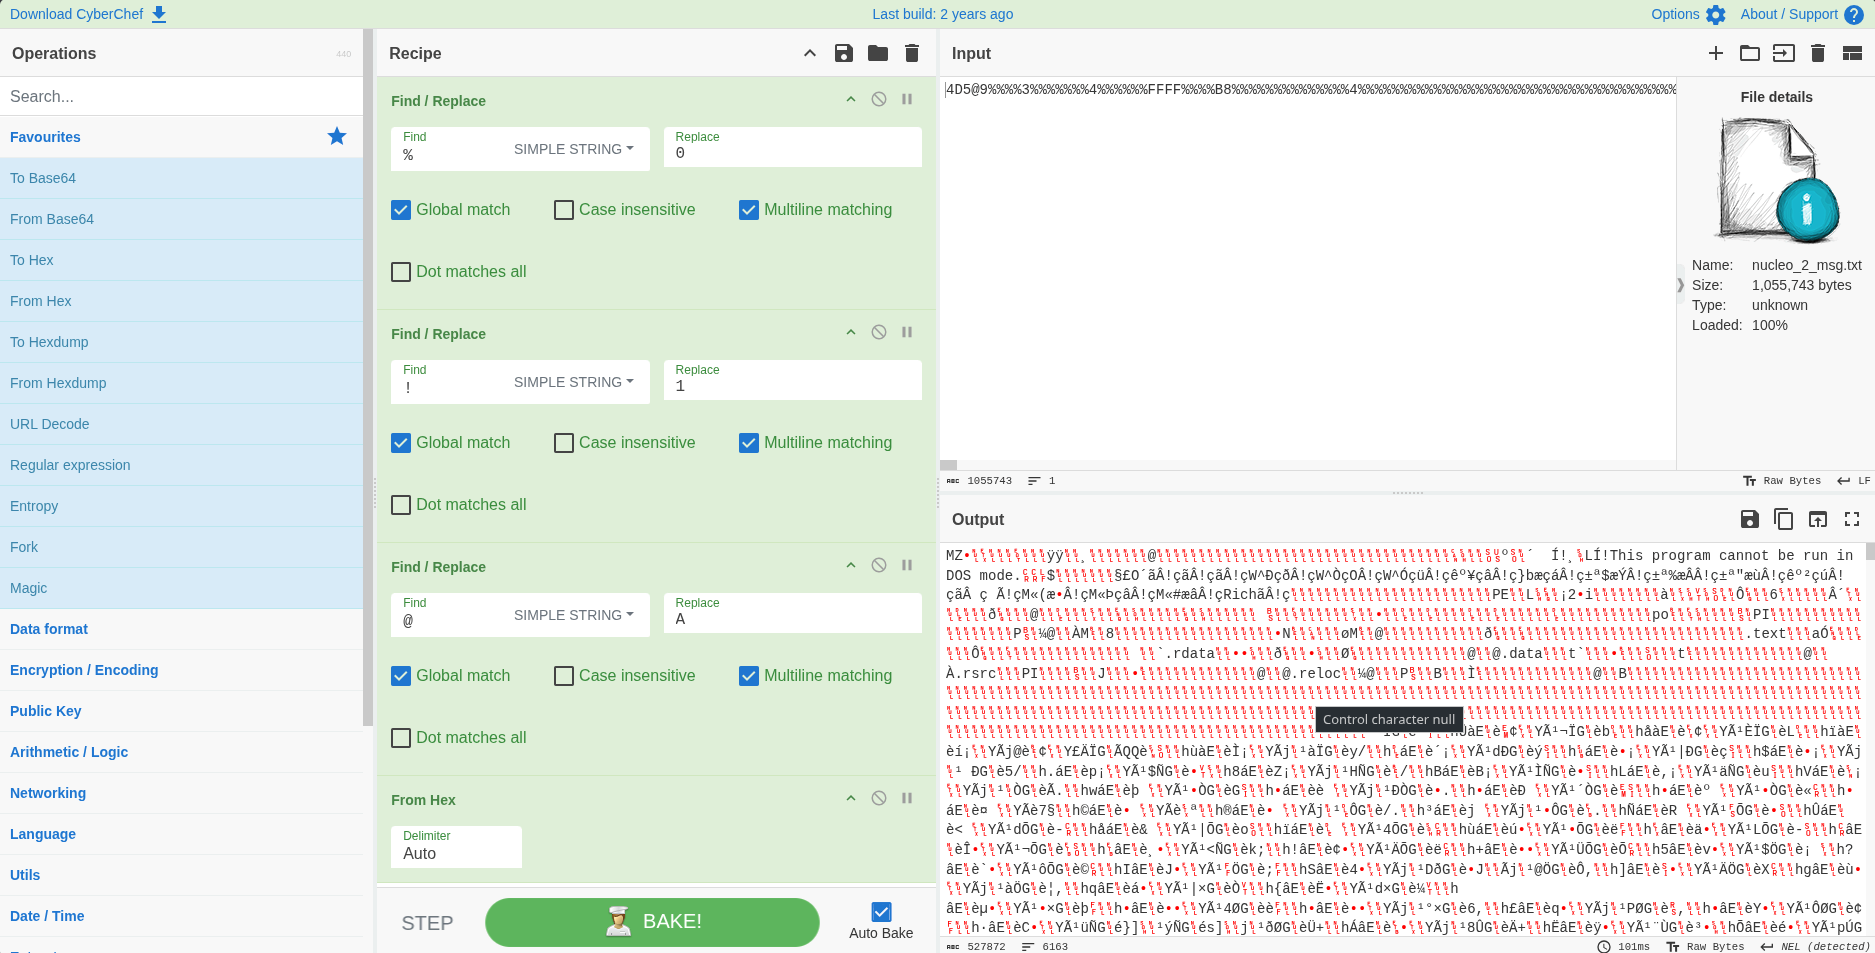Viewport: 1875px width, 953px height.
Task: Open the Encryption / Encoding category
Action: [x=84, y=670]
